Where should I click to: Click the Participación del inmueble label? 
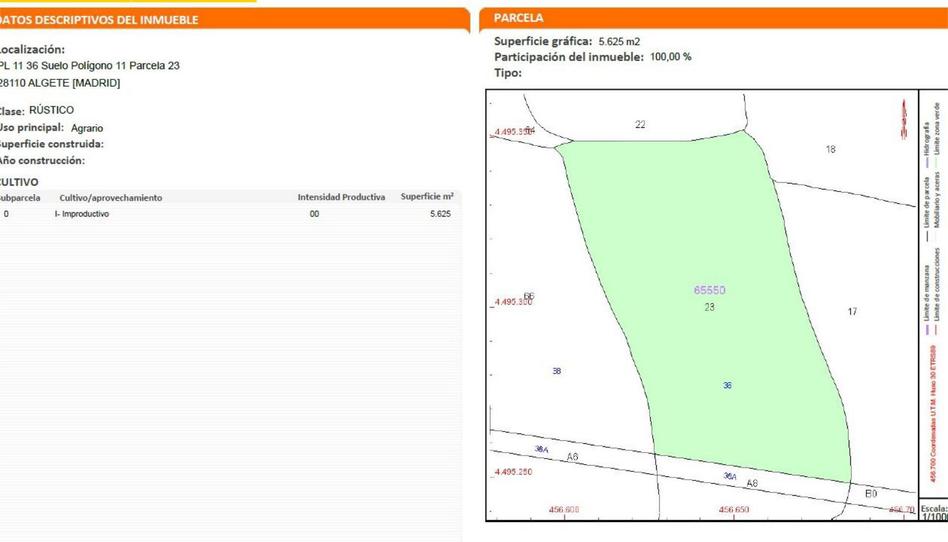(x=569, y=57)
